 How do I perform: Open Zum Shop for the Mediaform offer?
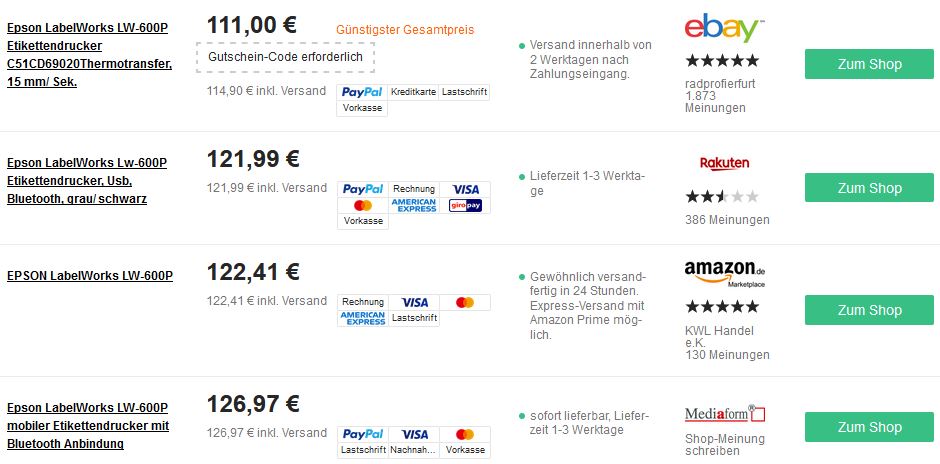869,427
